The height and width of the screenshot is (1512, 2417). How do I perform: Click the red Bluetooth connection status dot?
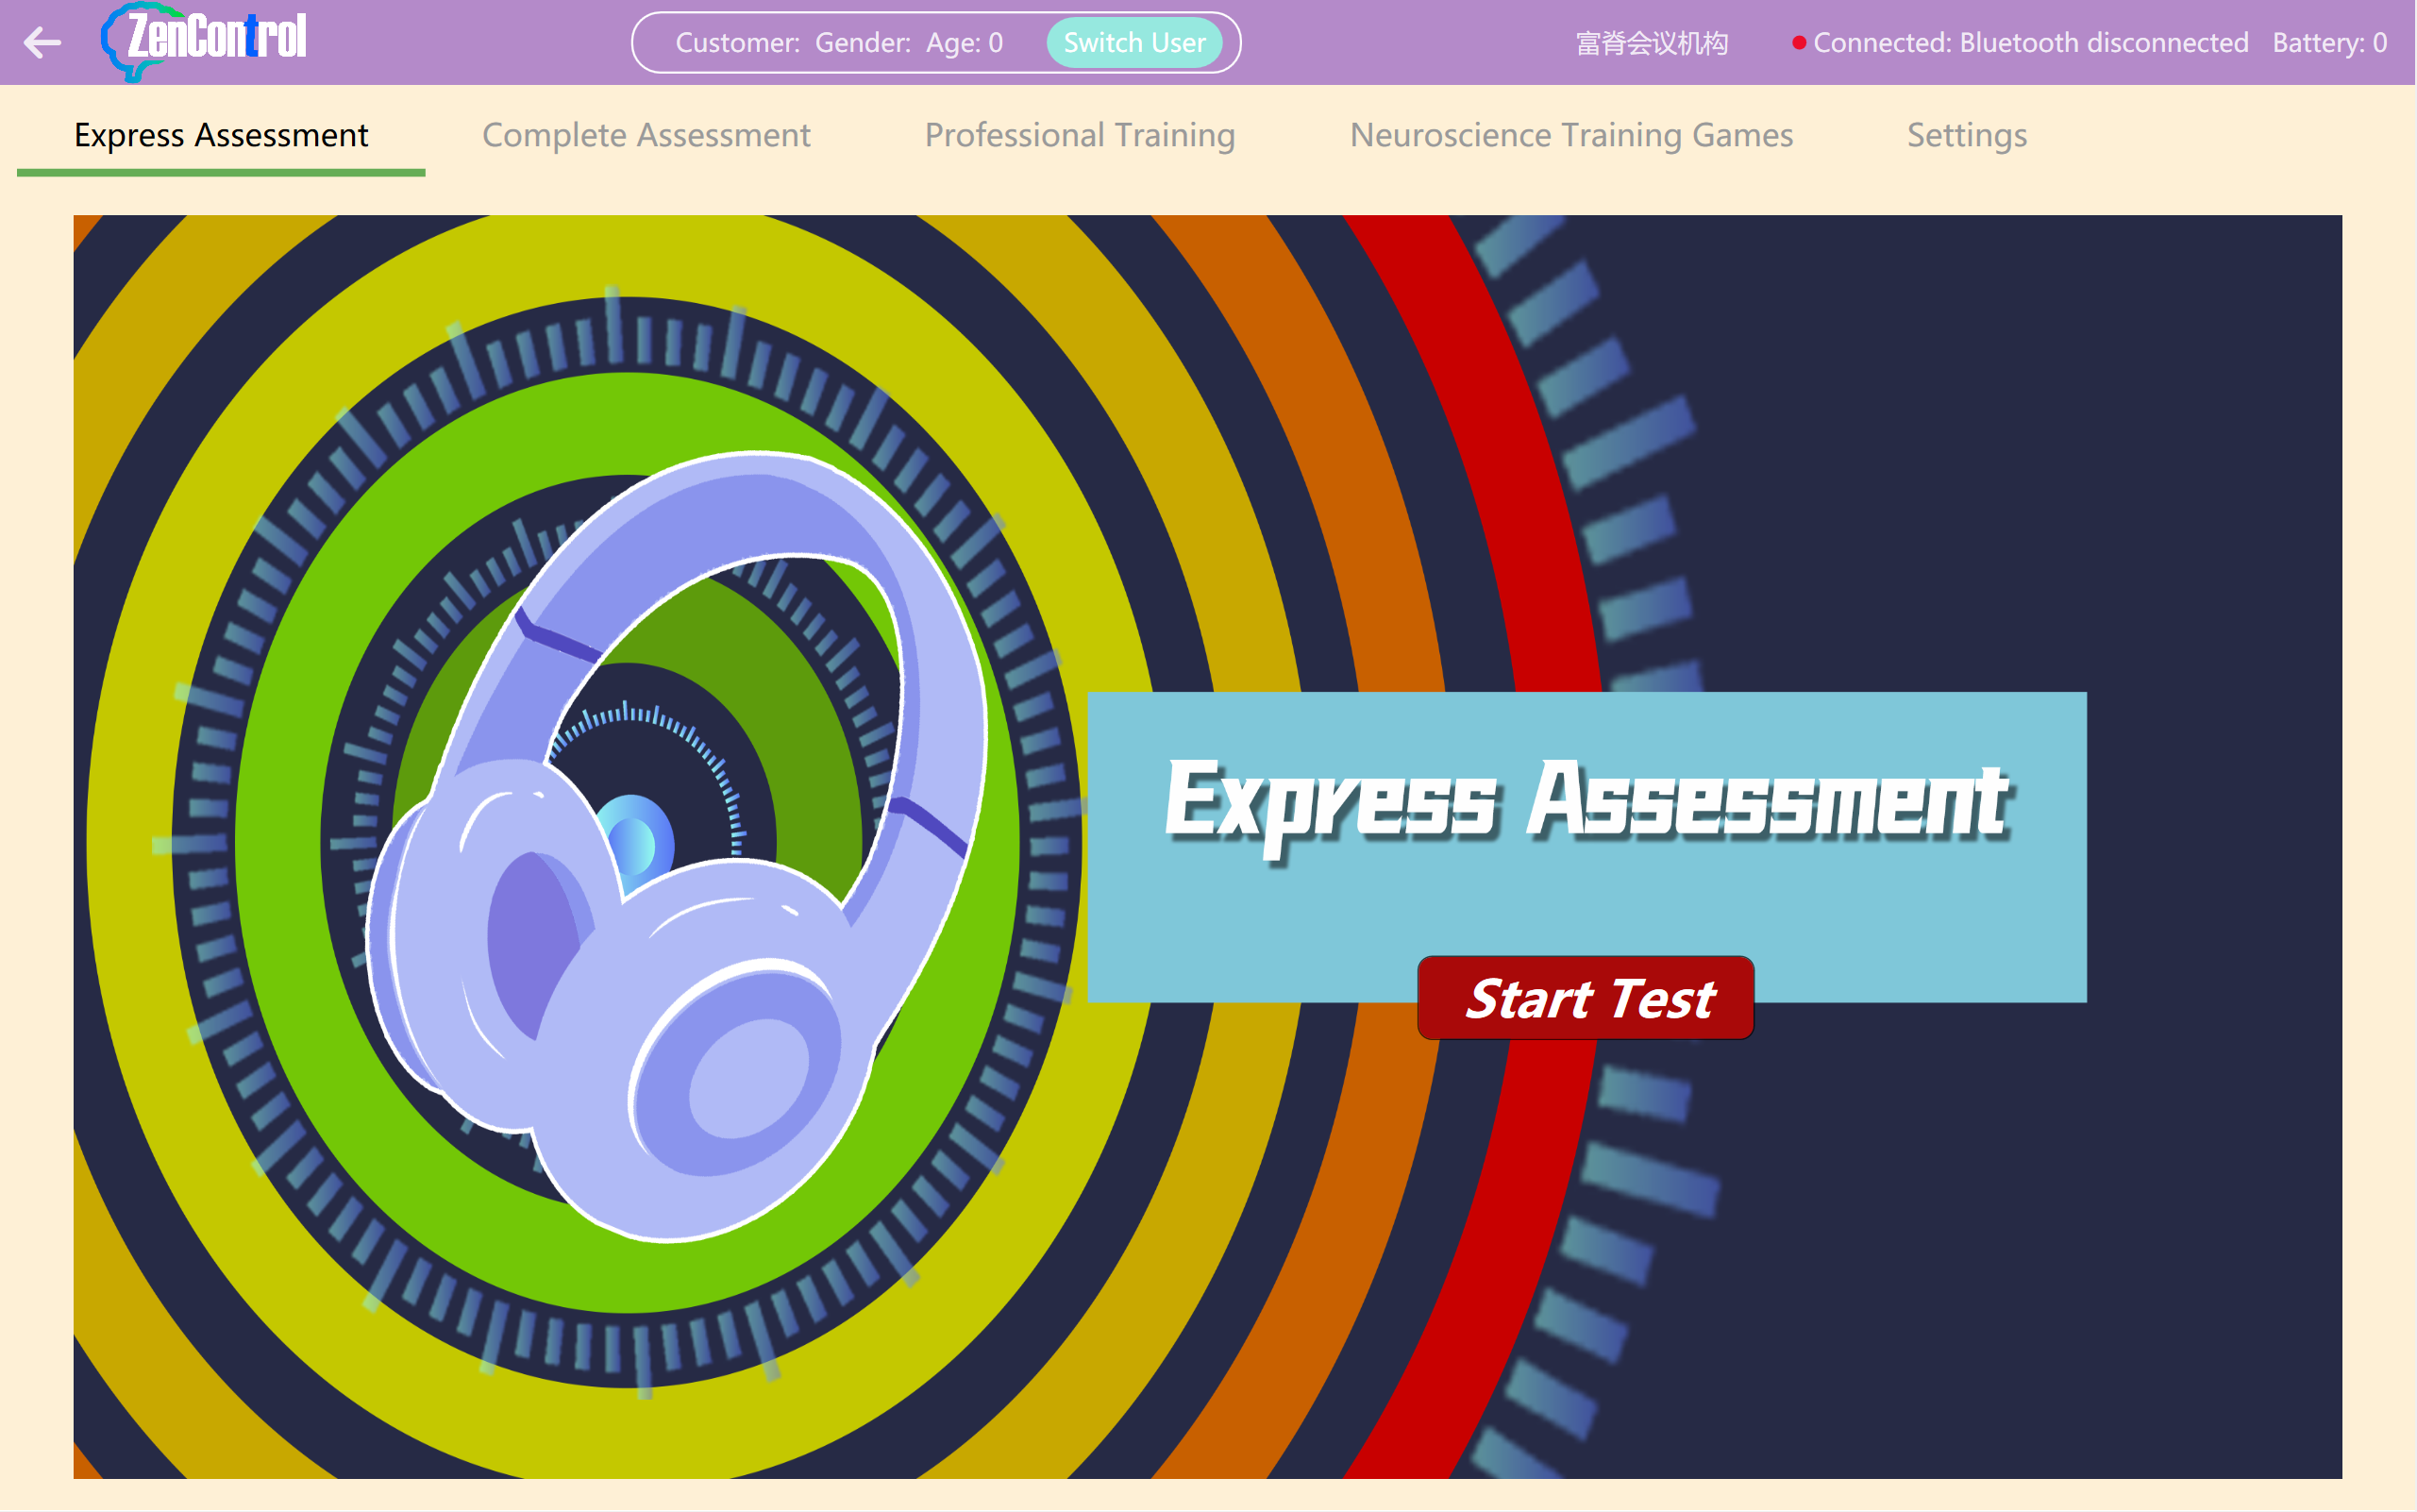1798,43
